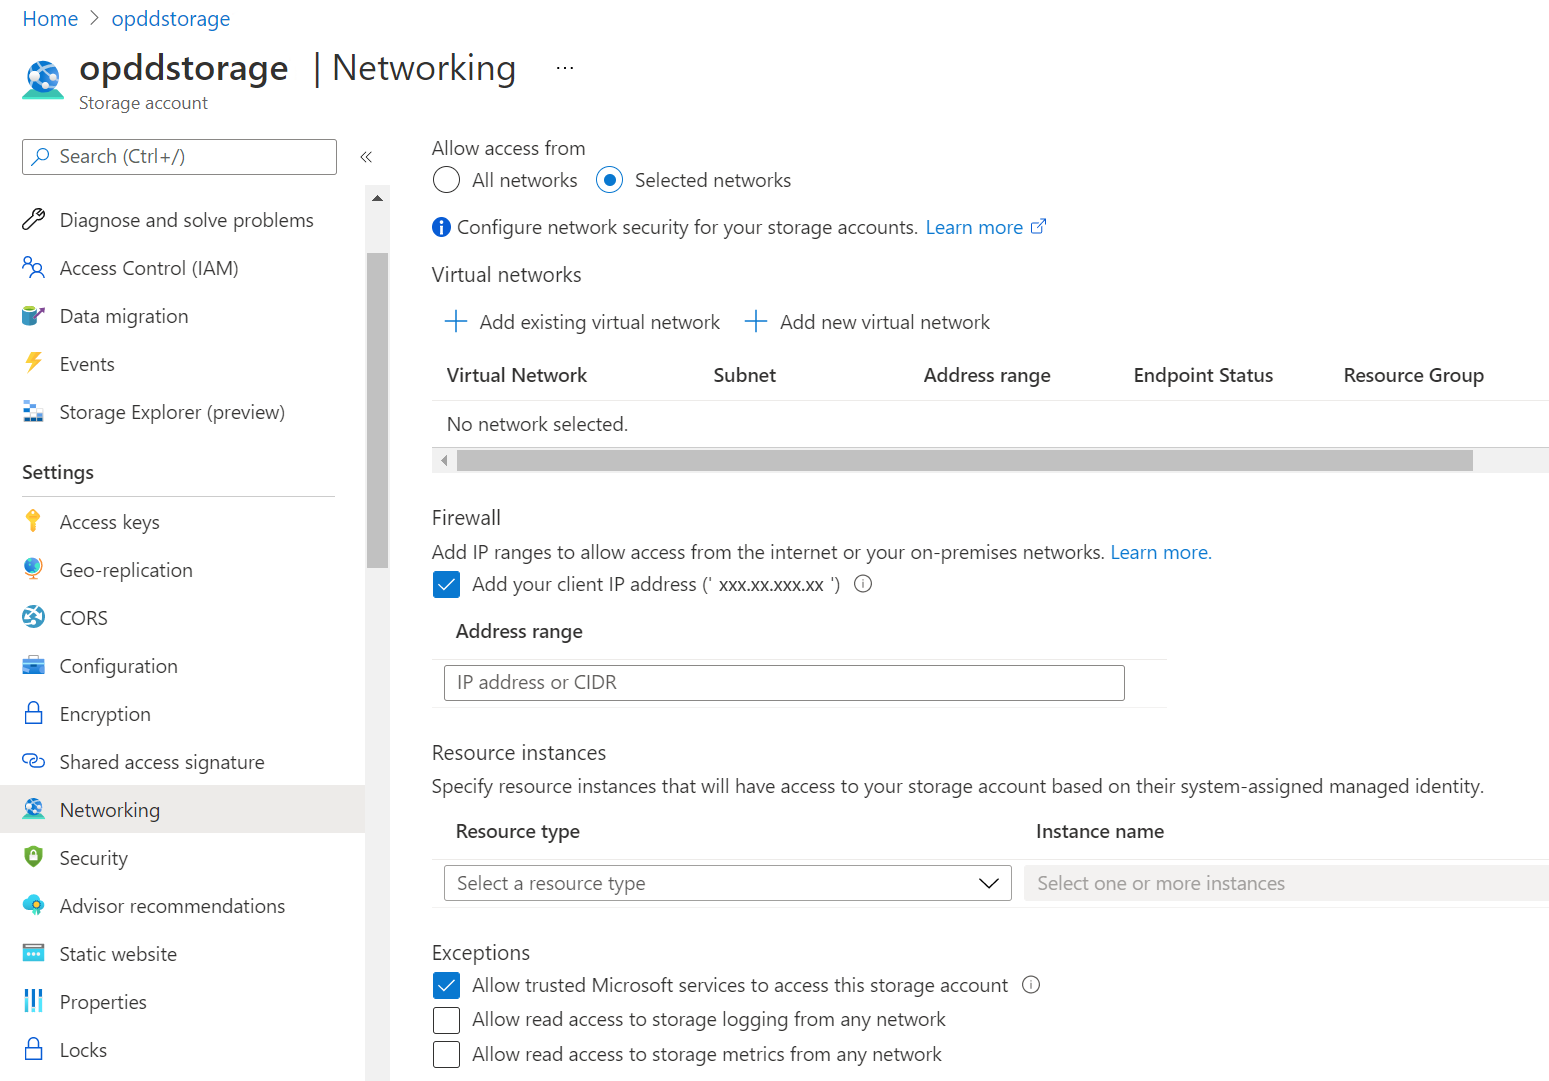This screenshot has width=1549, height=1081.
Task: Click the Endpoint Status column header
Action: pos(1203,375)
